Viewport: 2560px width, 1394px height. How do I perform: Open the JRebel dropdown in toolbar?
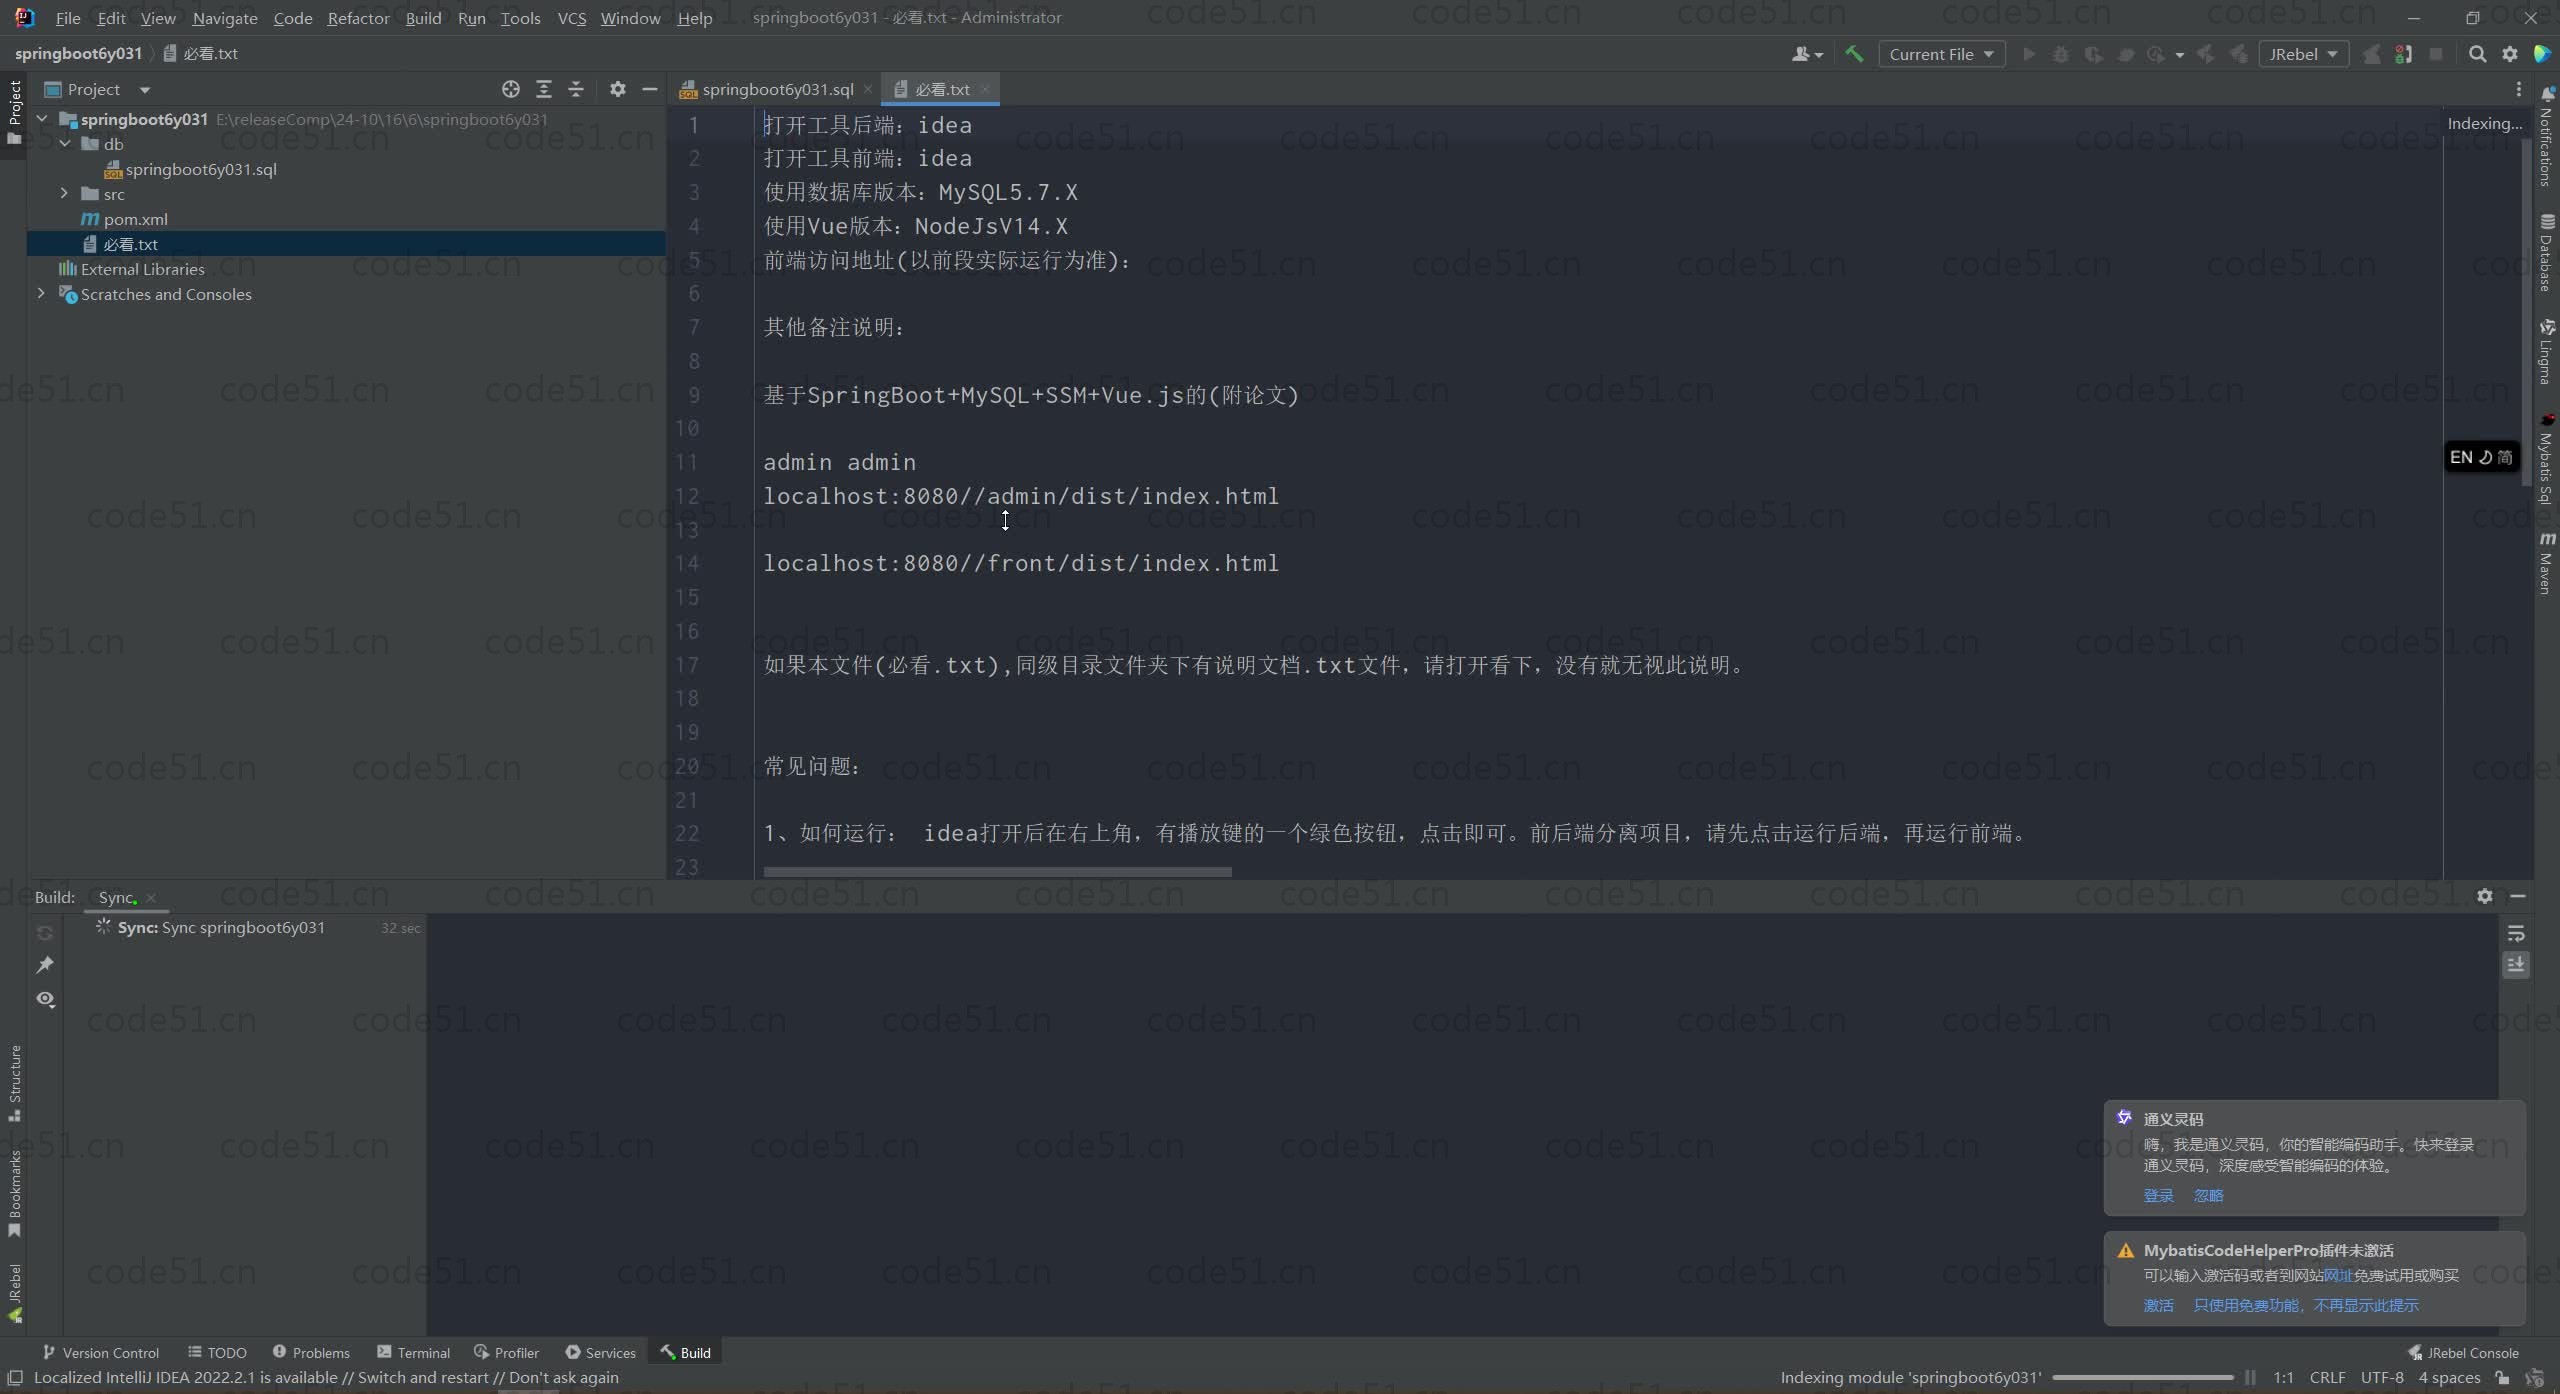2302,54
